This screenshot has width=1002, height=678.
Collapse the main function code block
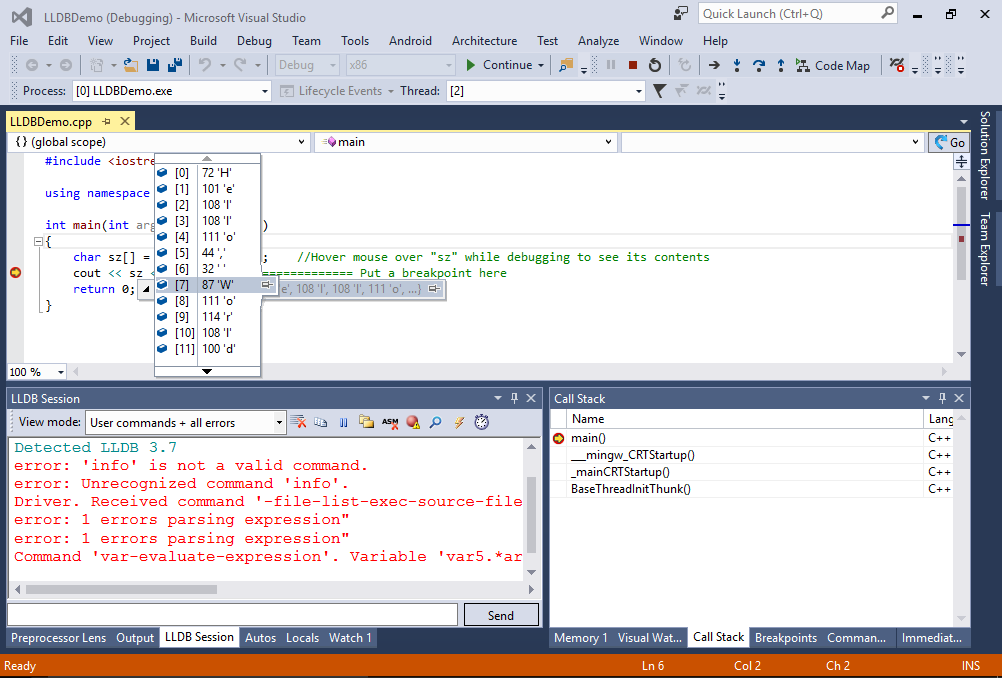tap(38, 242)
